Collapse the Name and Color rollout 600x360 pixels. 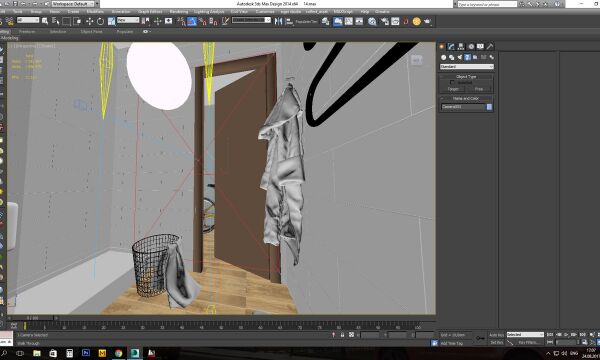coord(466,98)
